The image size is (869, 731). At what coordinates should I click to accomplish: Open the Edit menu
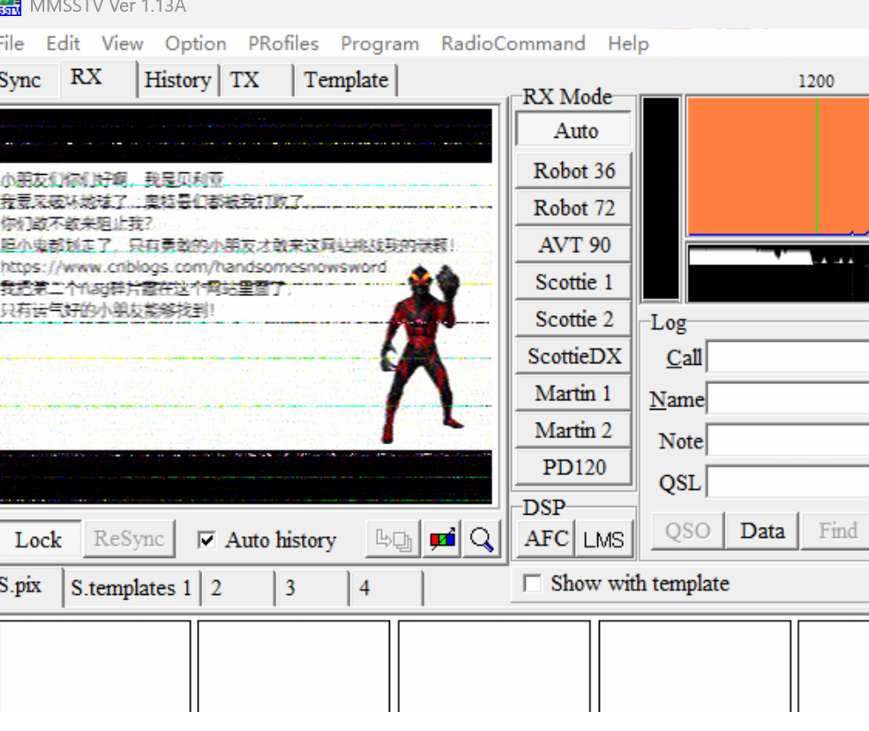tap(63, 43)
